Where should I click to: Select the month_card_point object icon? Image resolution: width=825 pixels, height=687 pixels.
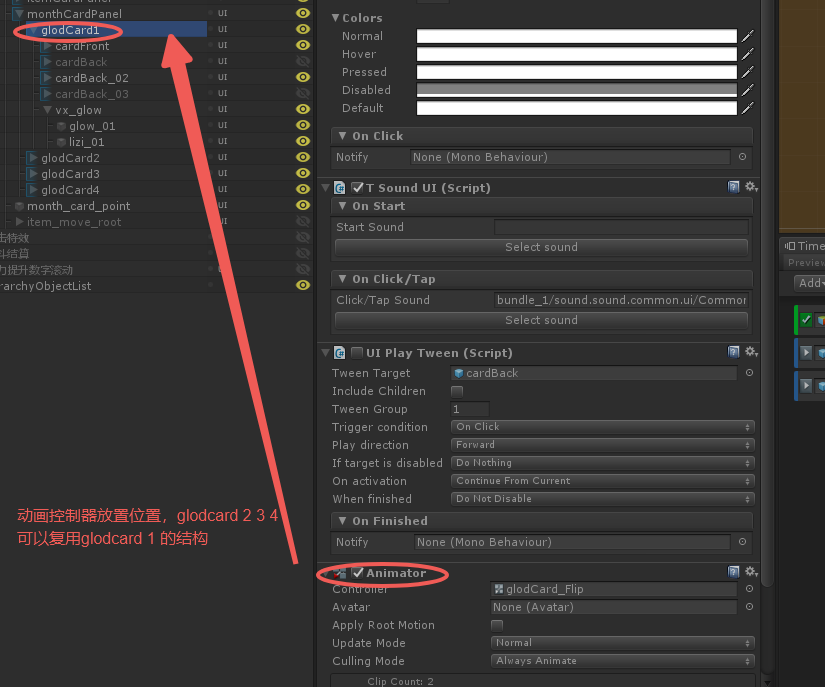tap(19, 206)
